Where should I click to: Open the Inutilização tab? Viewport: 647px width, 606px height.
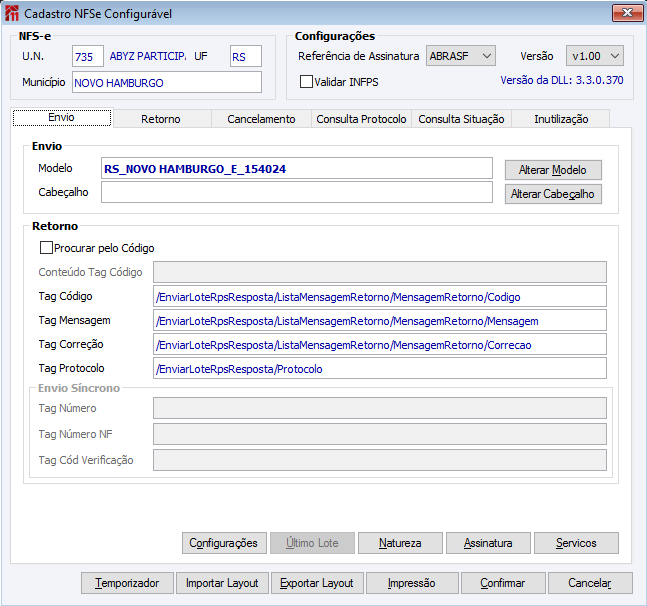[x=561, y=119]
